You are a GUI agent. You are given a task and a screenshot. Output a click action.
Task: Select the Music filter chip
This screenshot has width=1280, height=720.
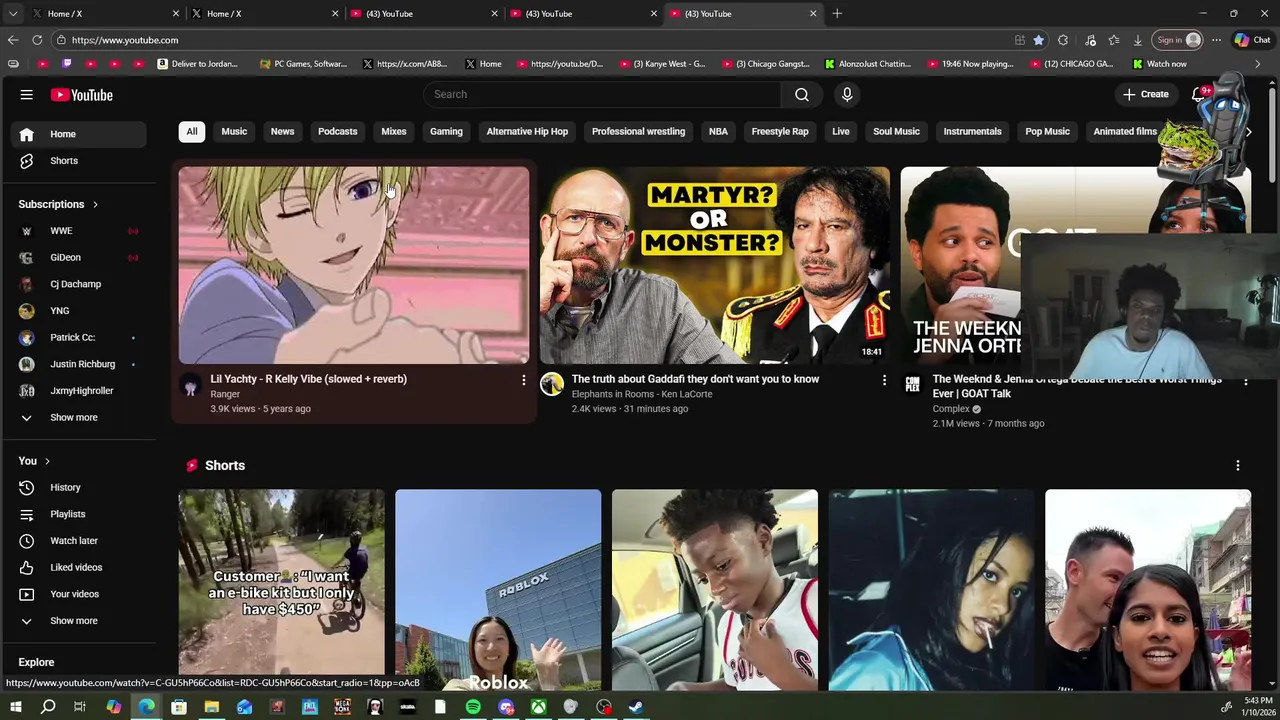click(234, 131)
